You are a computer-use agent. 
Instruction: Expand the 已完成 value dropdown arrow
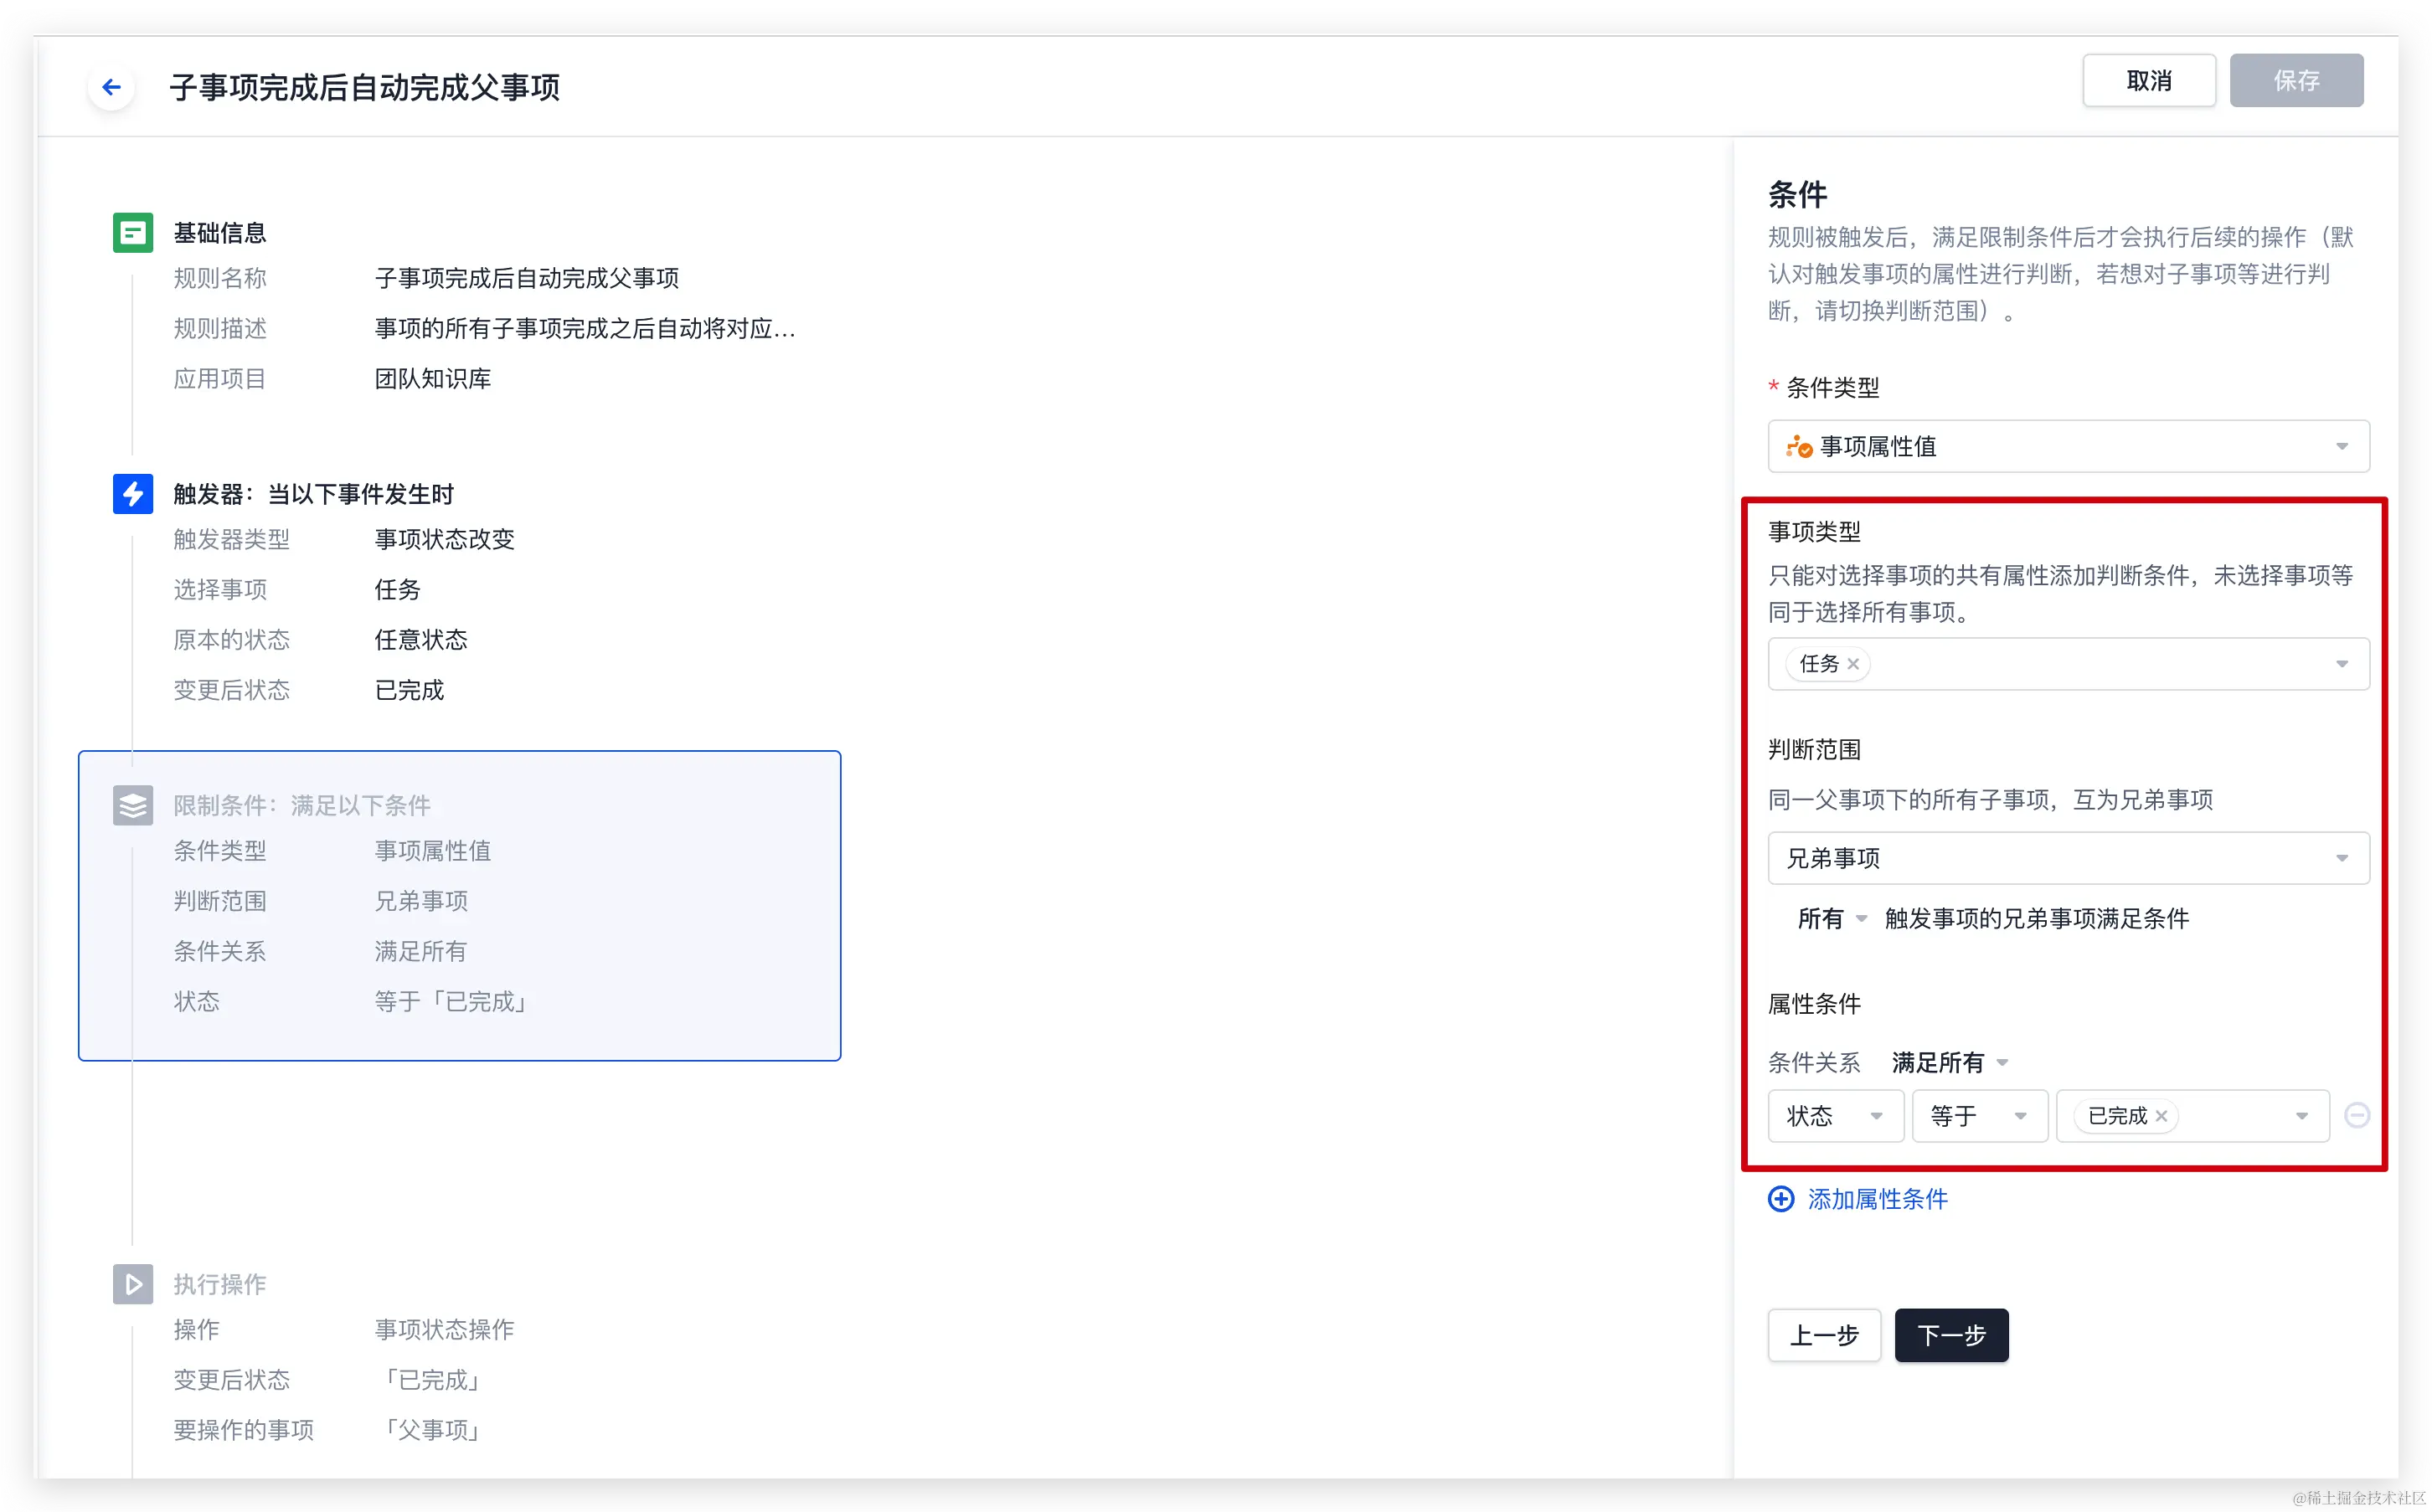pyautogui.click(x=2301, y=1116)
